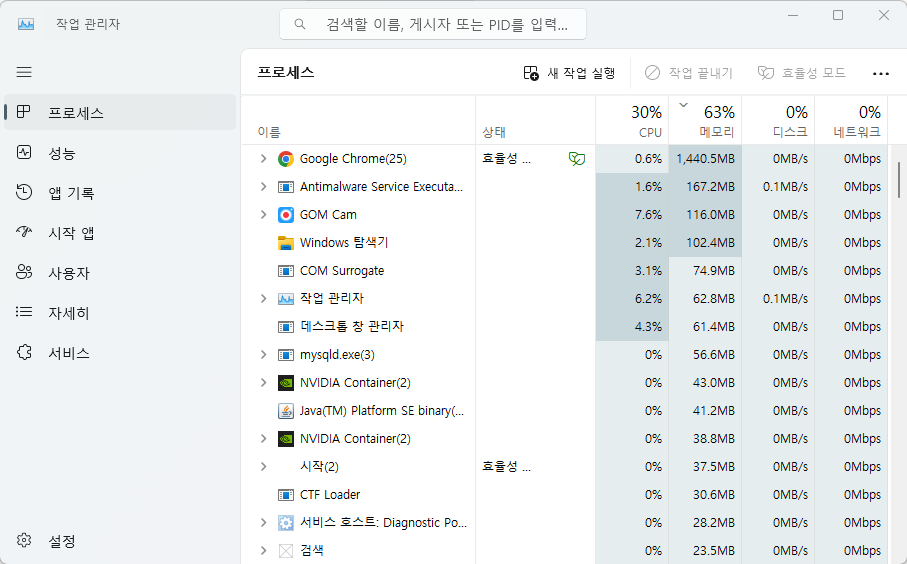Click the Antimalware Service Executable icon

[286, 187]
